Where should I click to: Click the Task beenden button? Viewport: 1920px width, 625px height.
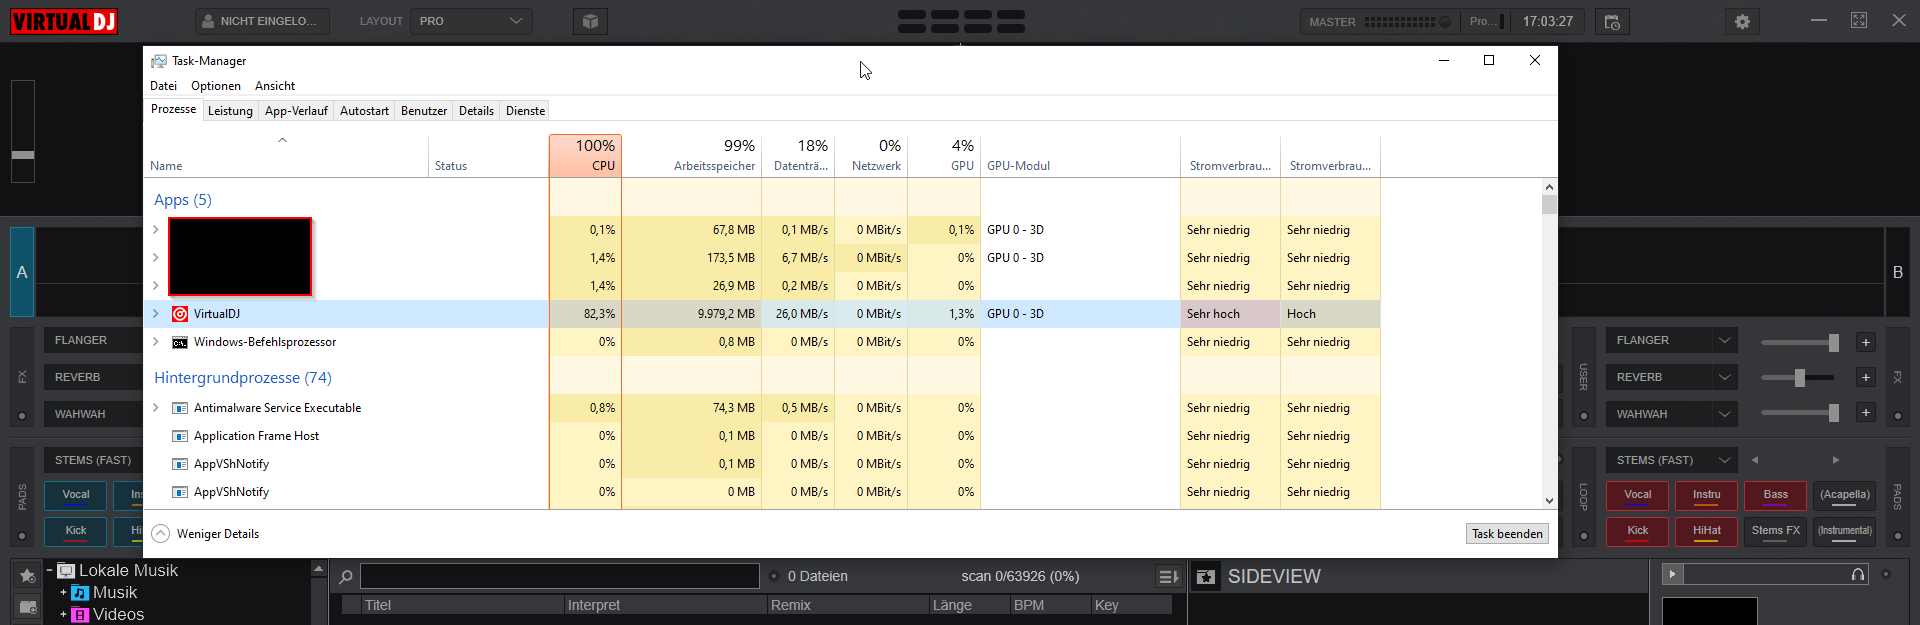(1507, 534)
